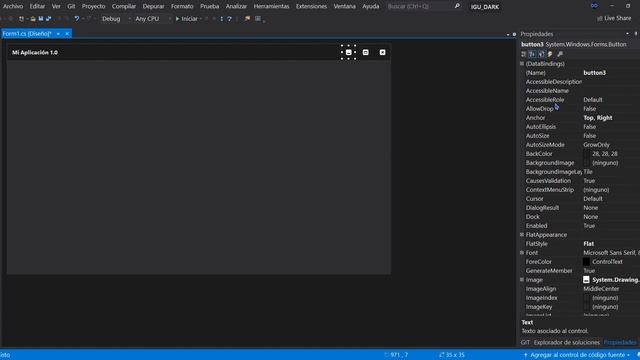Select the Dock property value None
This screenshot has width=640, height=360.
(x=591, y=217)
